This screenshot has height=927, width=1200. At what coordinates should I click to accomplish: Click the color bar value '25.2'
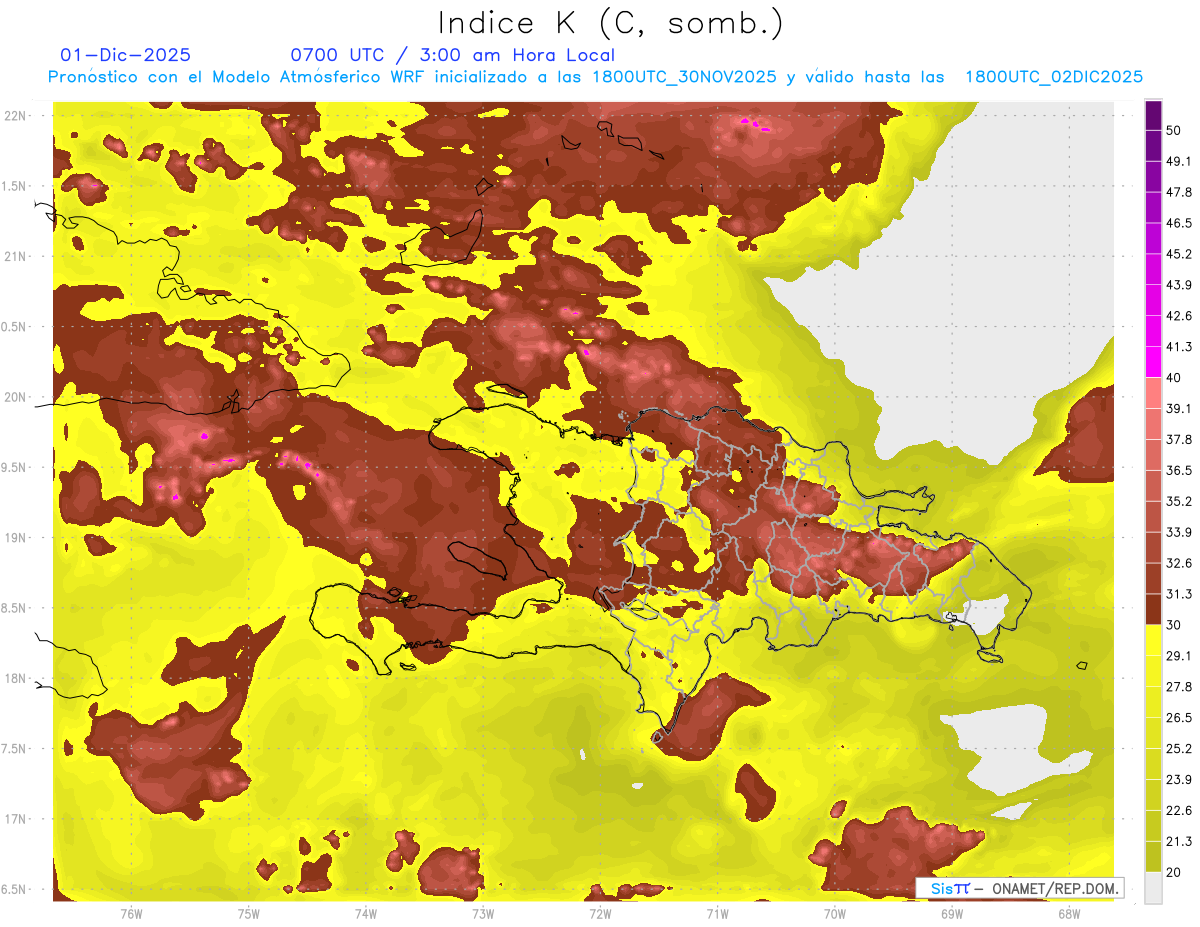(1179, 748)
